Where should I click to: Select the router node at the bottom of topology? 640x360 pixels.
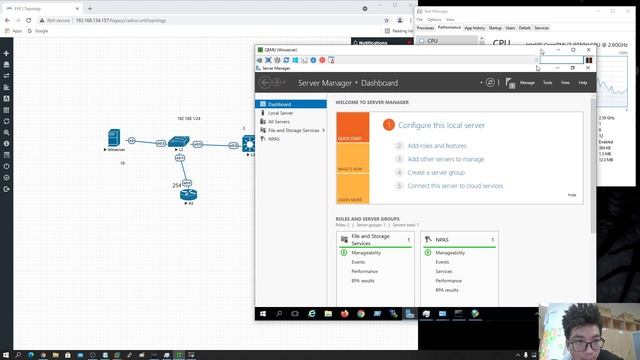(188, 195)
